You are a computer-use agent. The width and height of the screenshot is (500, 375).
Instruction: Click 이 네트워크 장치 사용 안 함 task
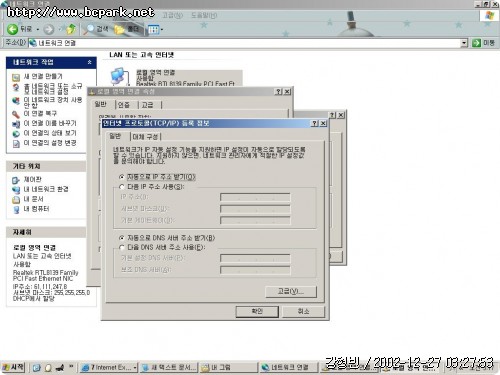pos(53,102)
